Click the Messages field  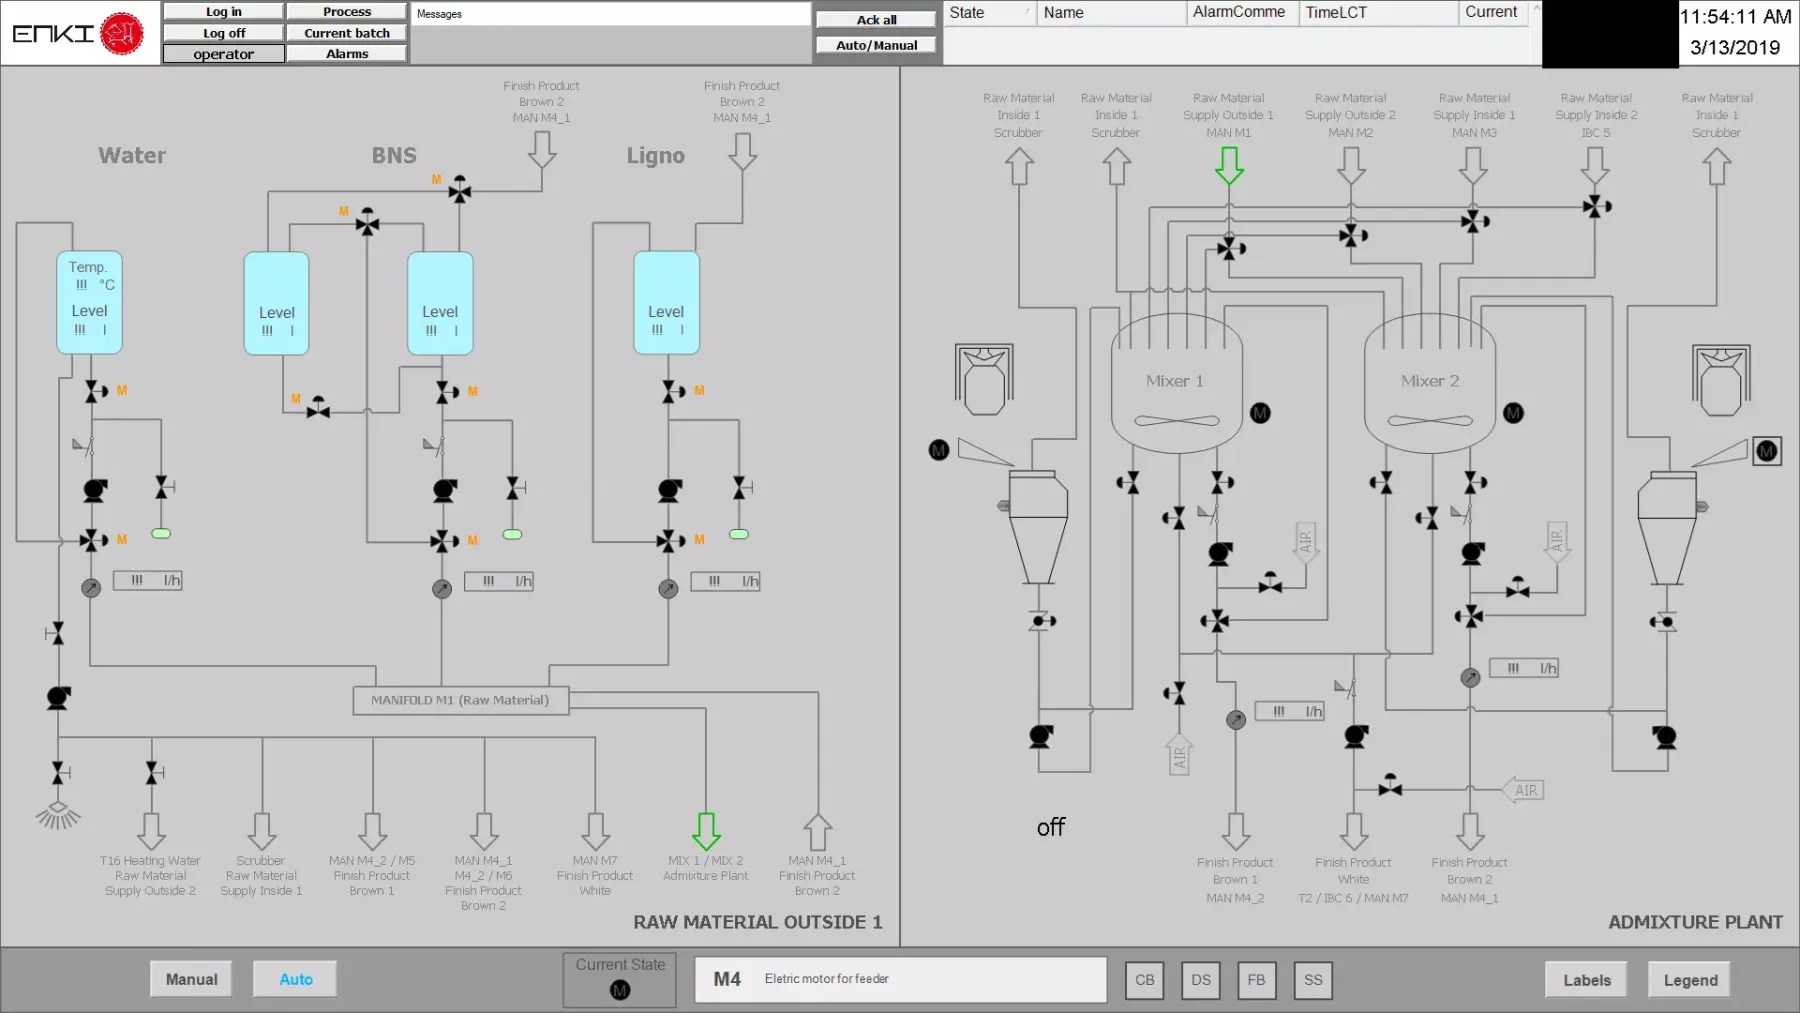[610, 14]
